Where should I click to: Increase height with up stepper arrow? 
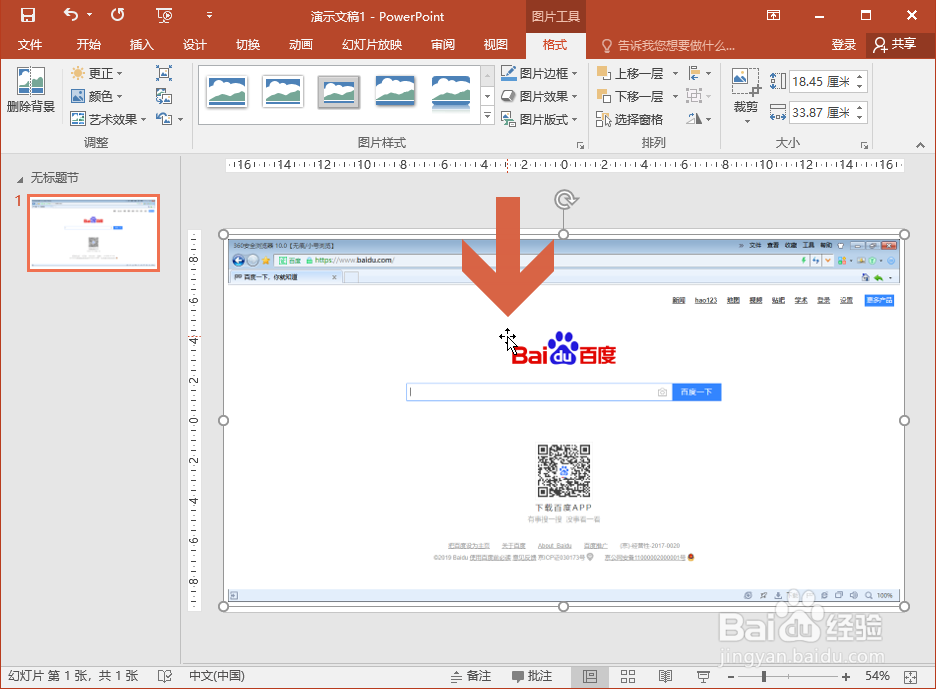[860, 76]
